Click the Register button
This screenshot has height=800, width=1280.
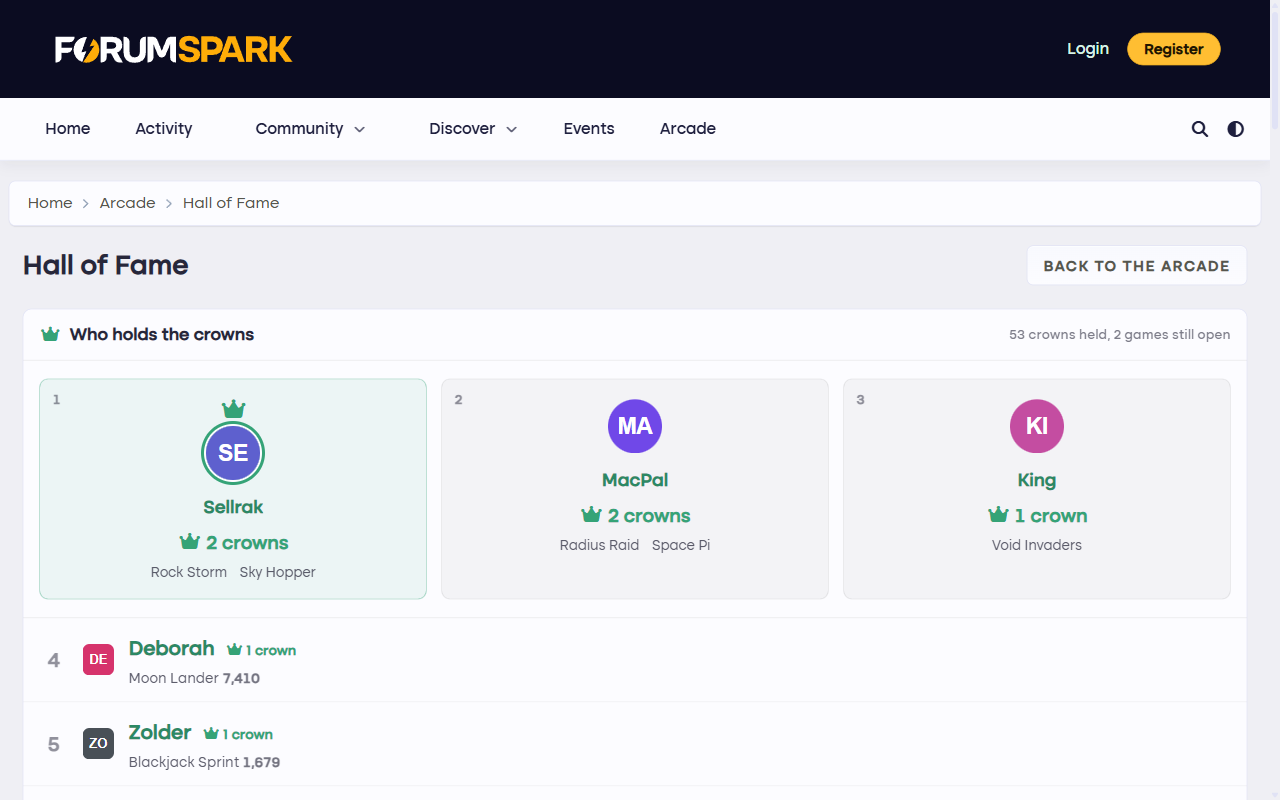[1174, 49]
